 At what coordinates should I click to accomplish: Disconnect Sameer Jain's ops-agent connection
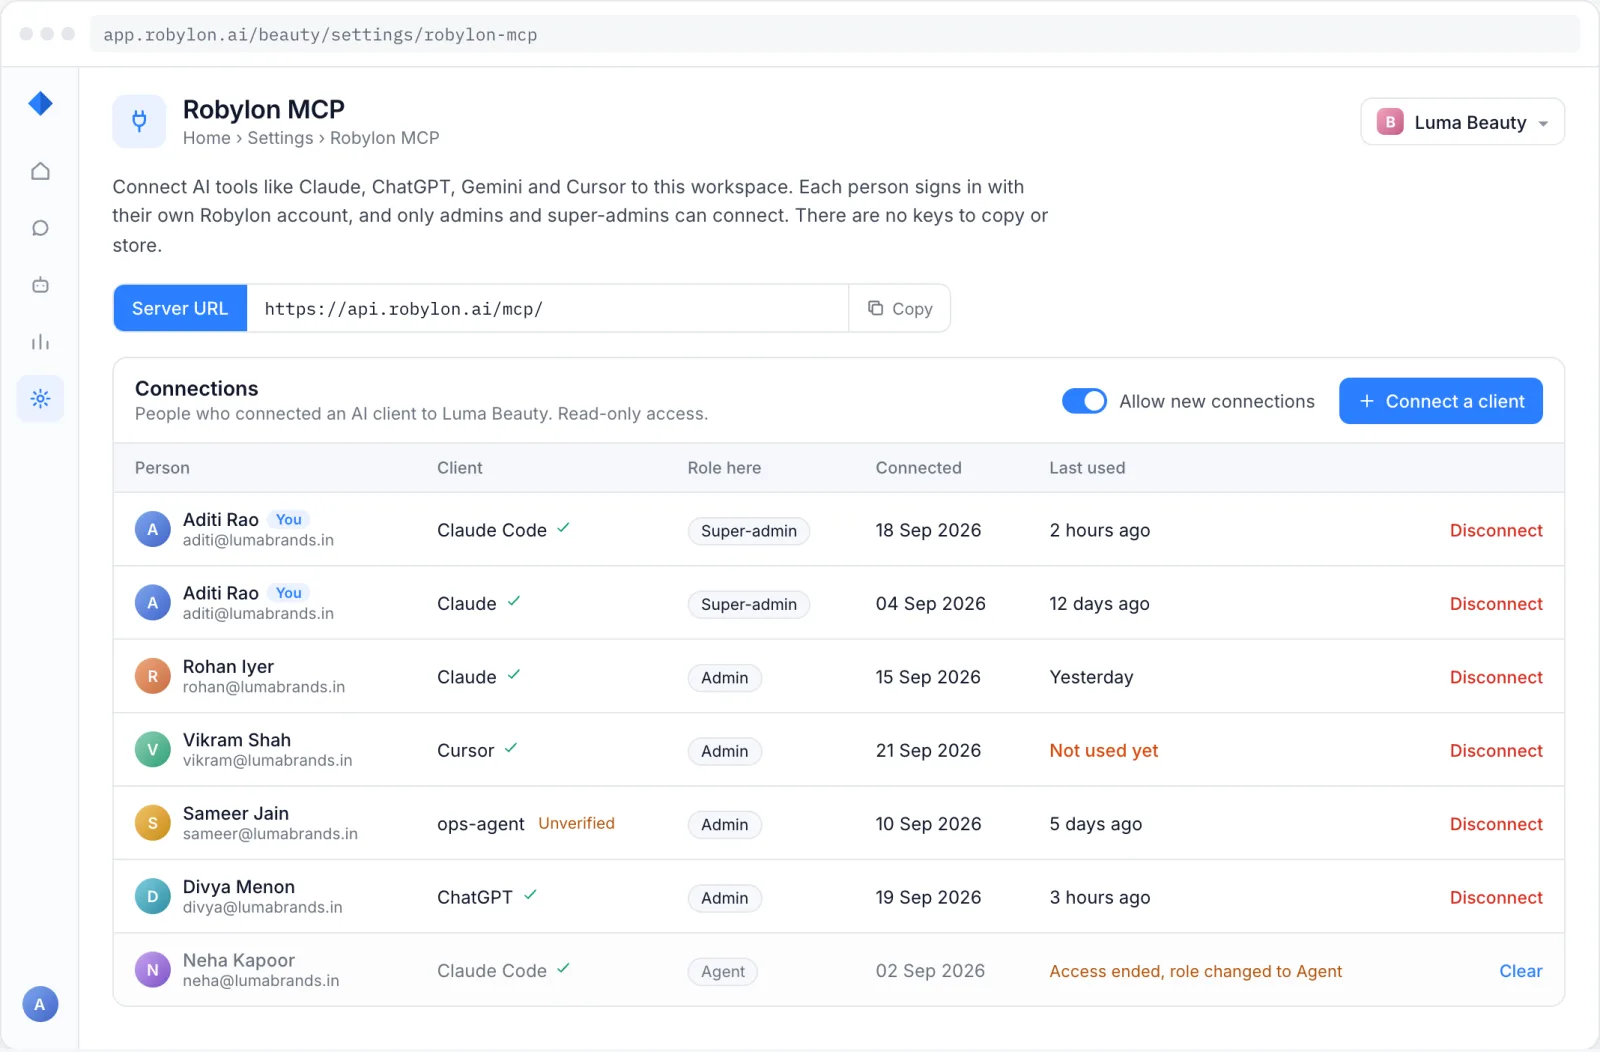click(x=1496, y=824)
